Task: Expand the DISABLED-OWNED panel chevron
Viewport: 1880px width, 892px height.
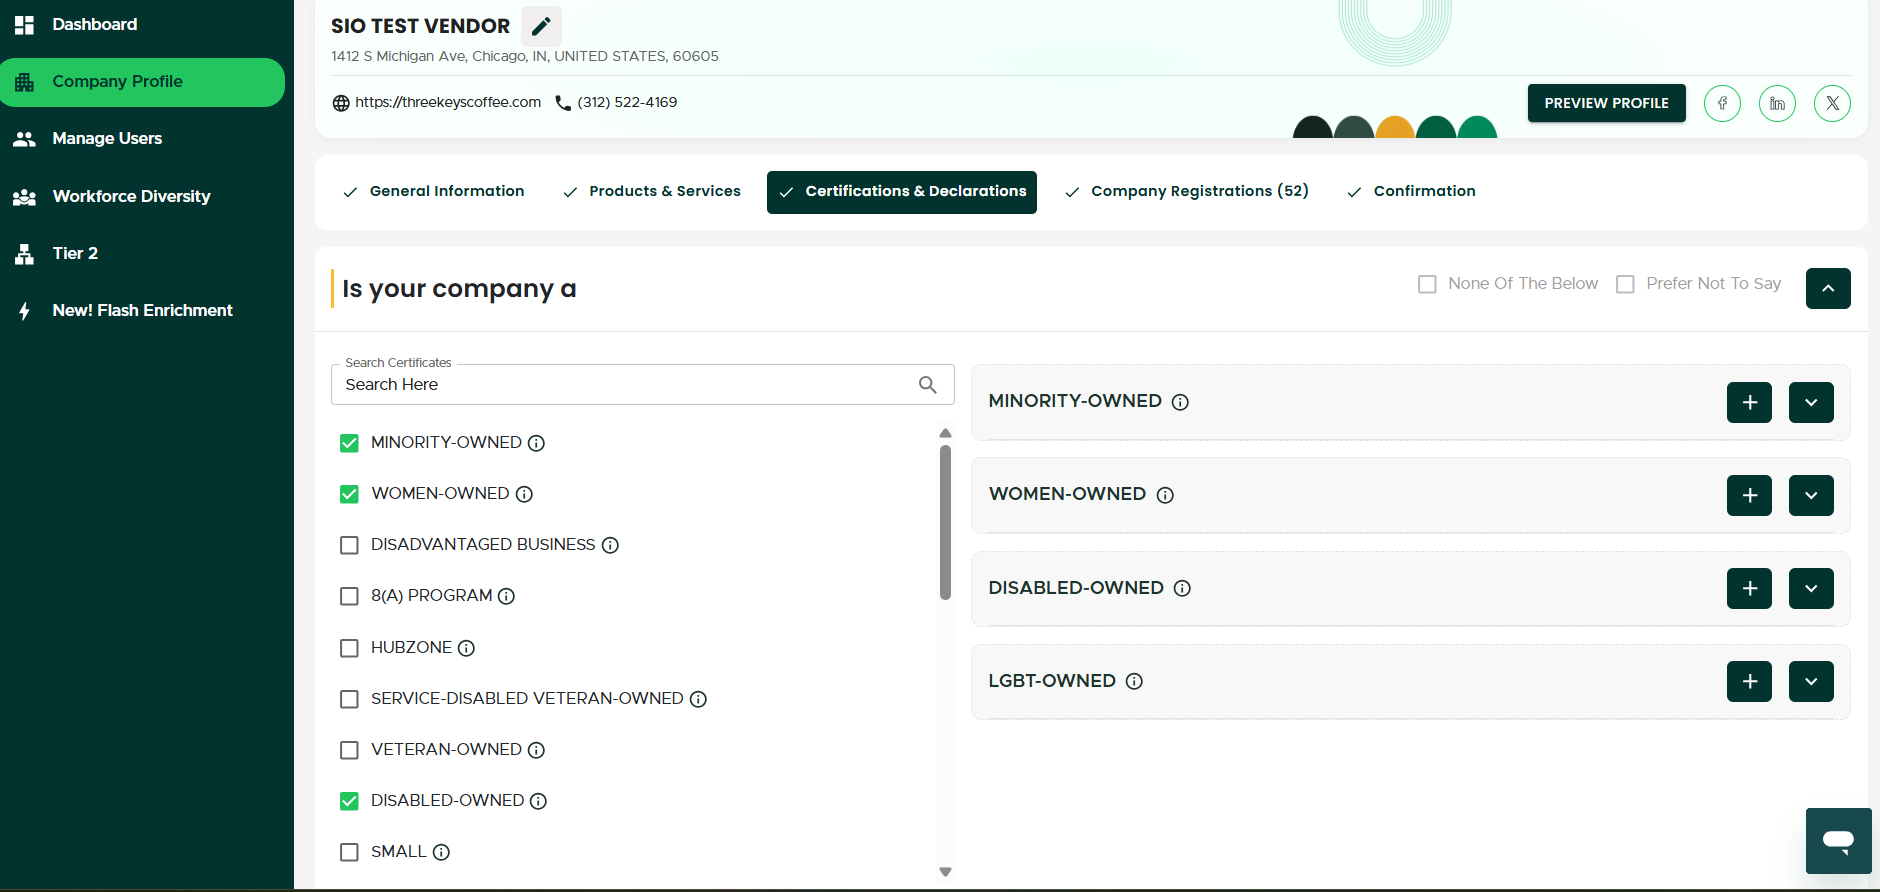Action: pyautogui.click(x=1811, y=588)
